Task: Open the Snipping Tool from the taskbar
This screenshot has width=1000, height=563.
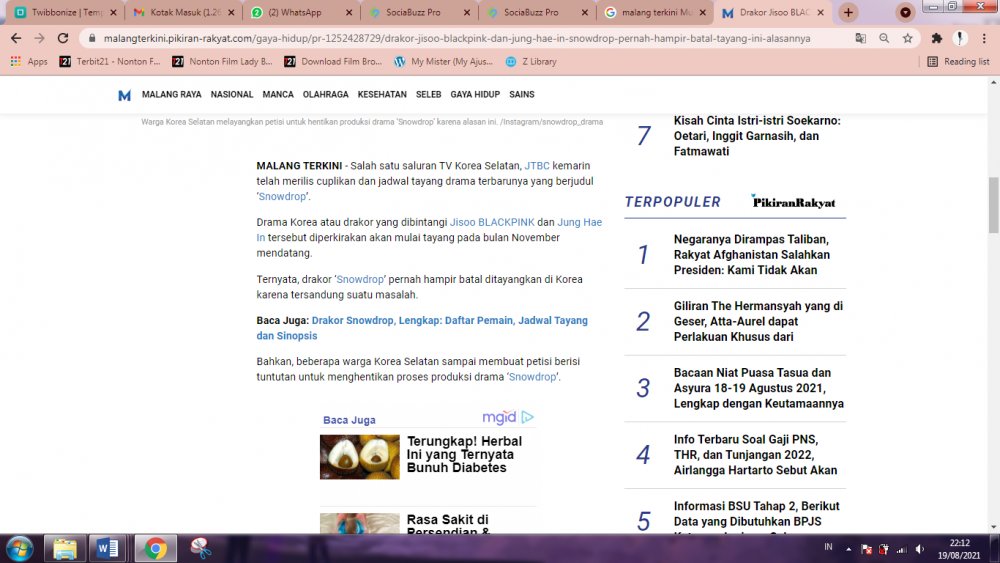Action: tap(200, 549)
